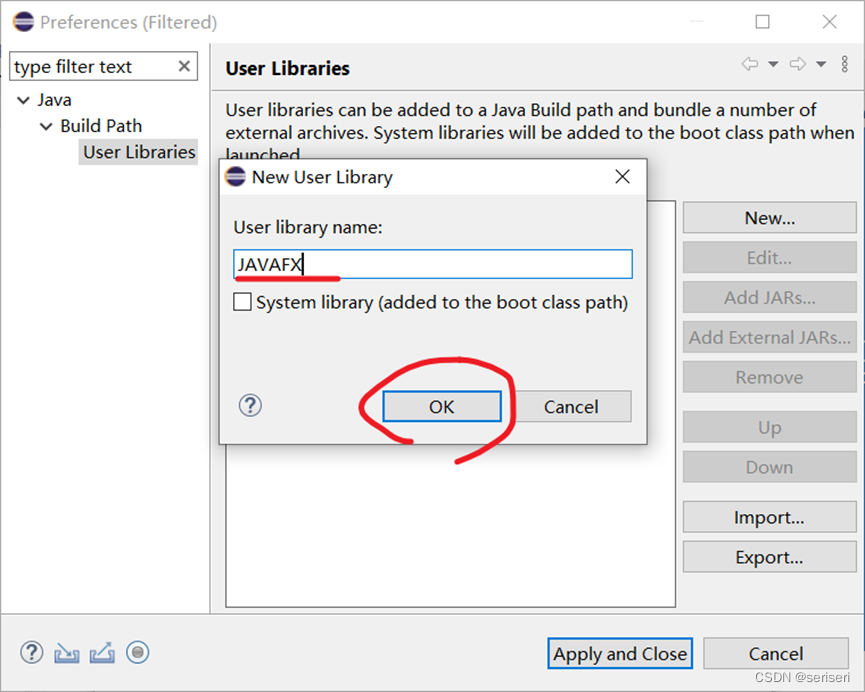This screenshot has height=692, width=865.
Task: Enable System library checkbox
Action: [242, 302]
